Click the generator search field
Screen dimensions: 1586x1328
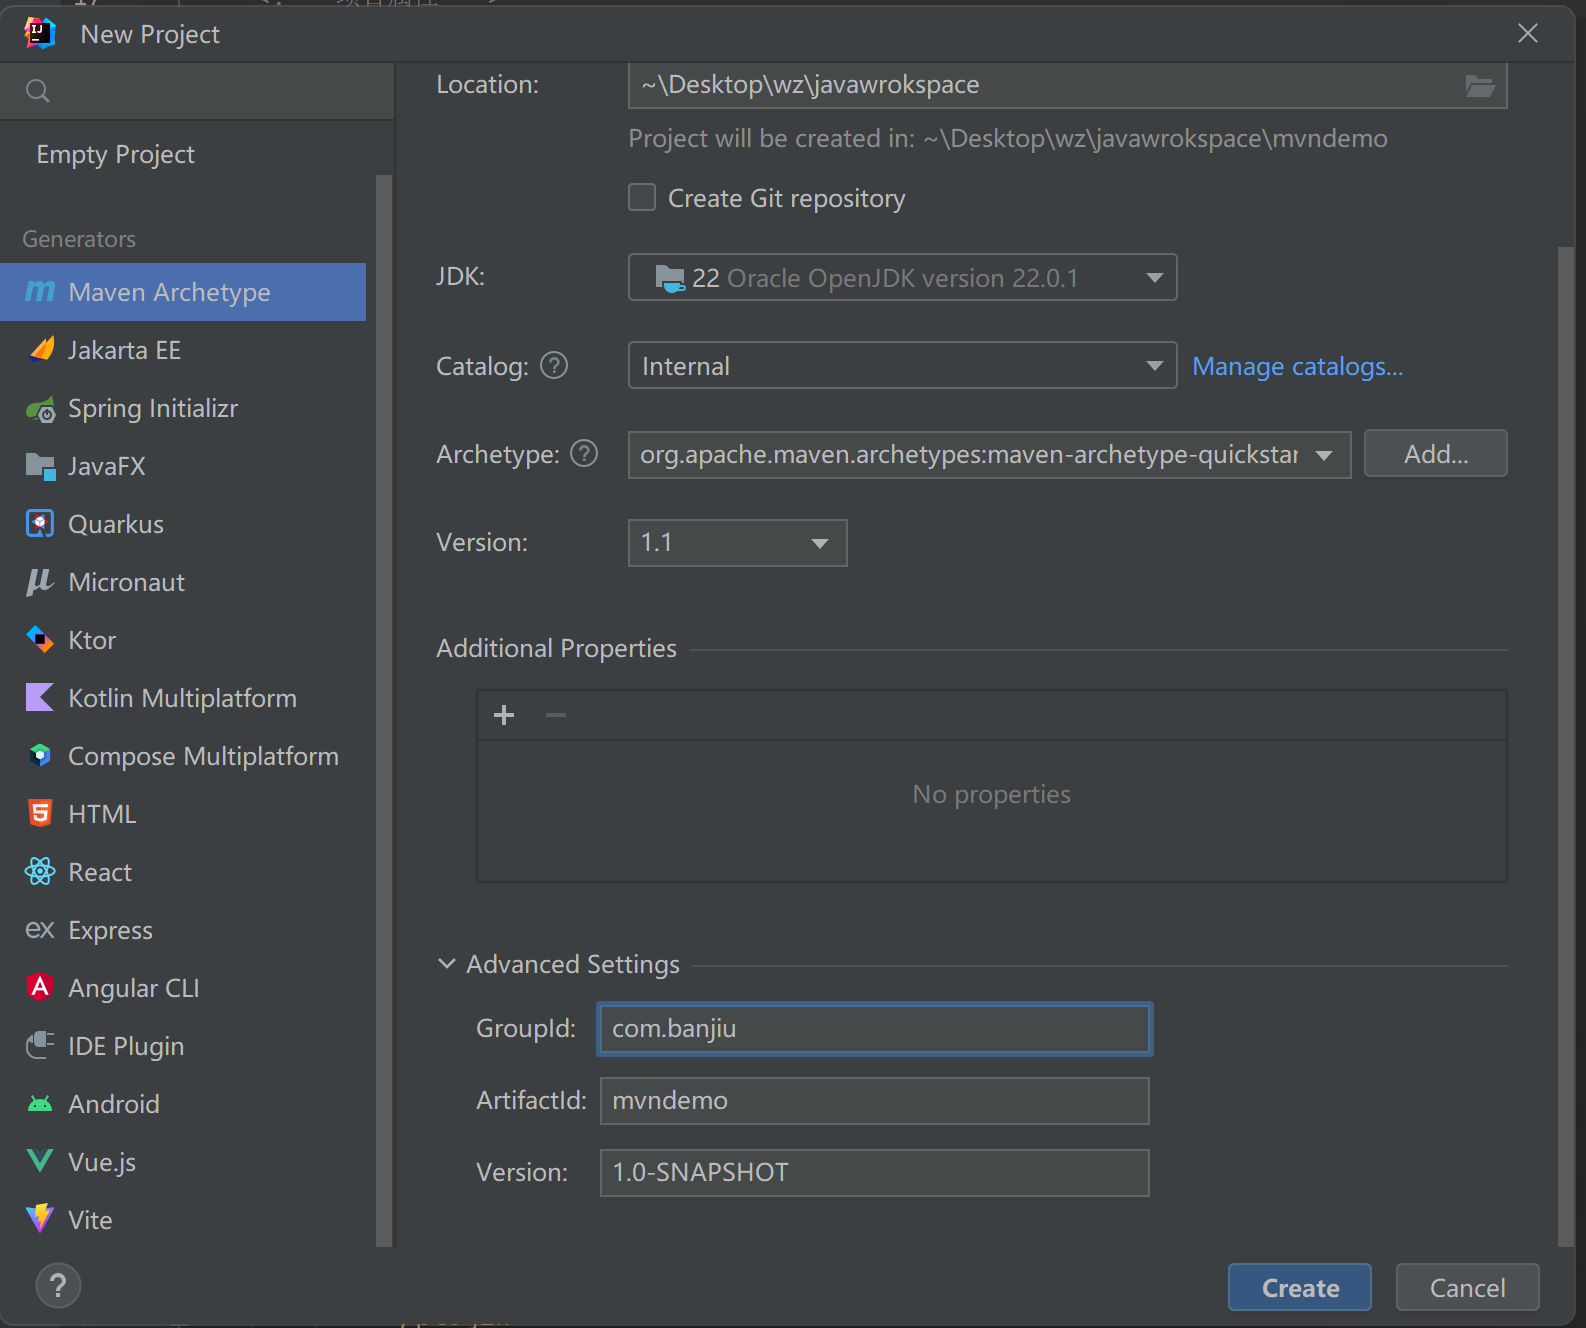click(x=197, y=91)
